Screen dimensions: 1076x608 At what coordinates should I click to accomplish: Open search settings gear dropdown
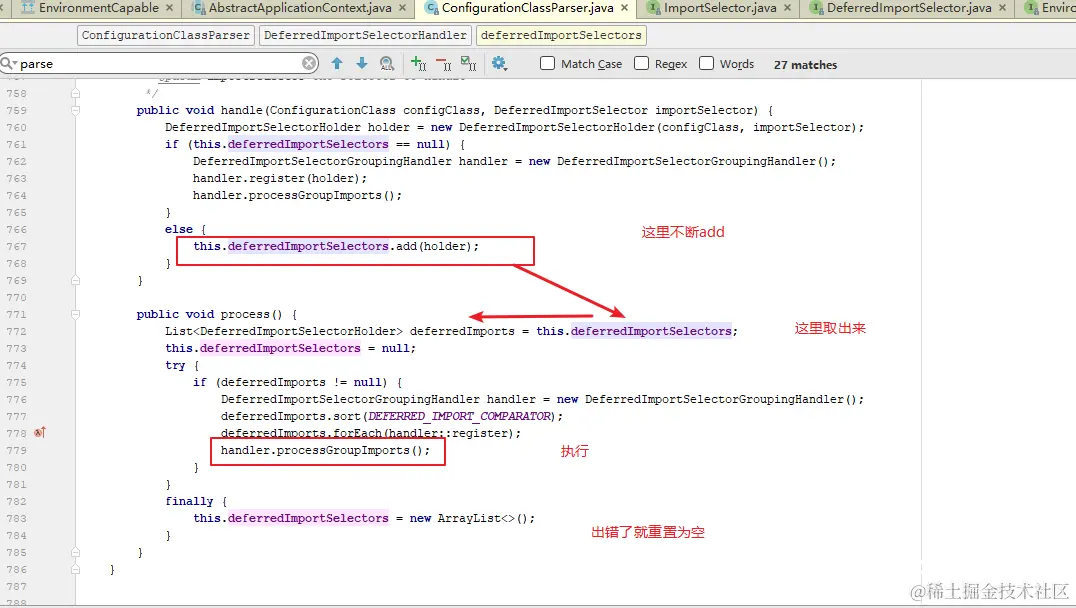tap(499, 64)
